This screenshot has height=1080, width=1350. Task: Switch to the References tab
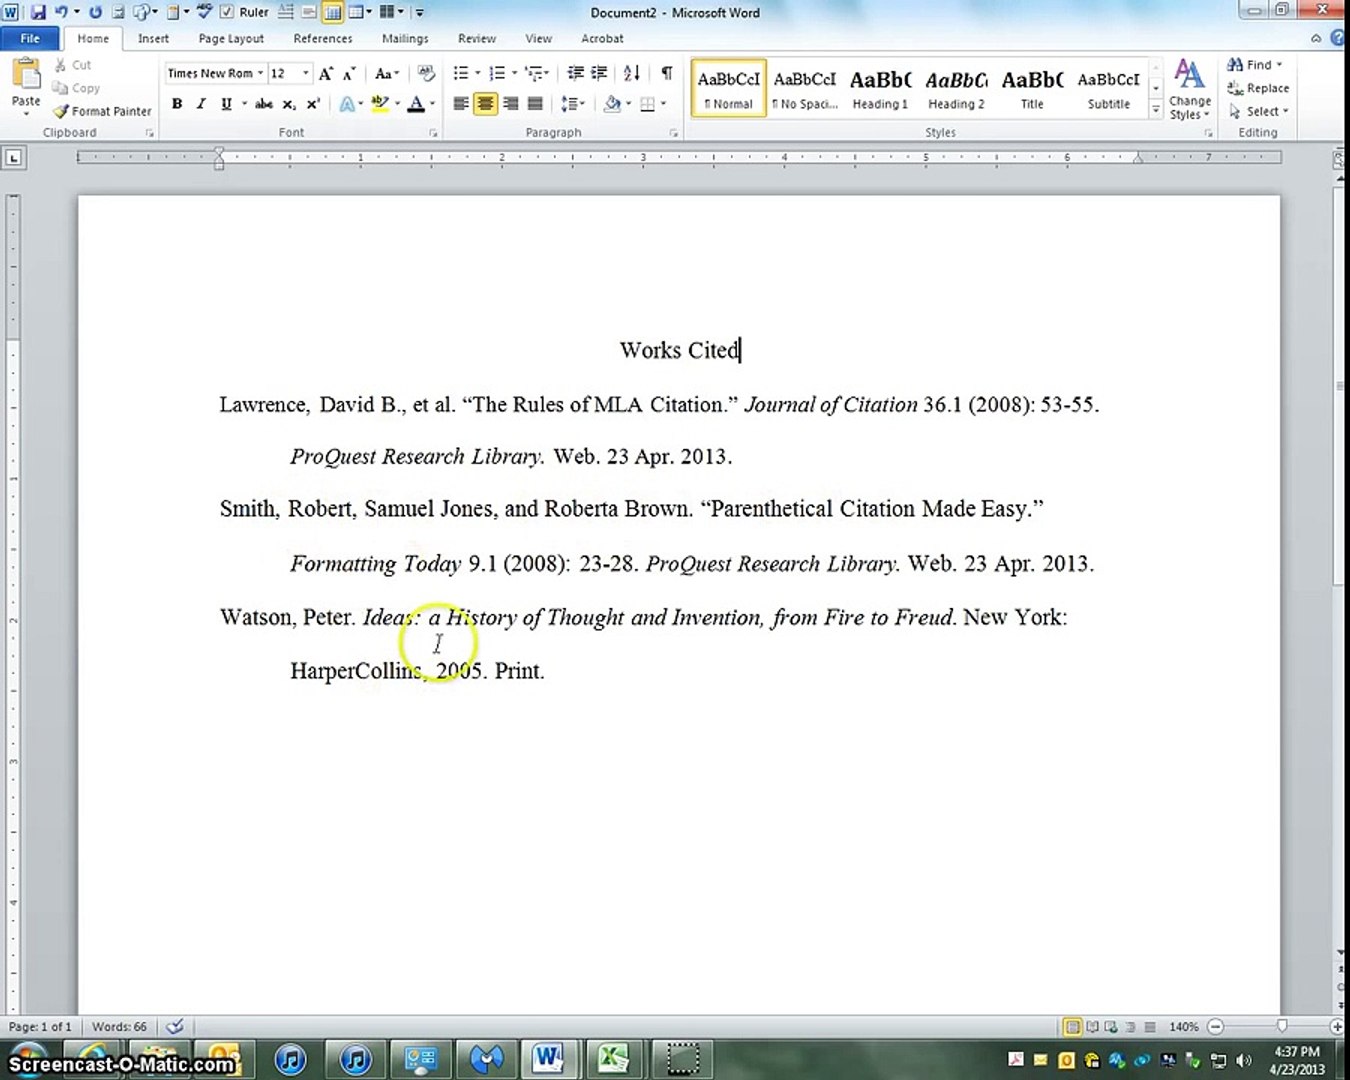[x=323, y=38]
